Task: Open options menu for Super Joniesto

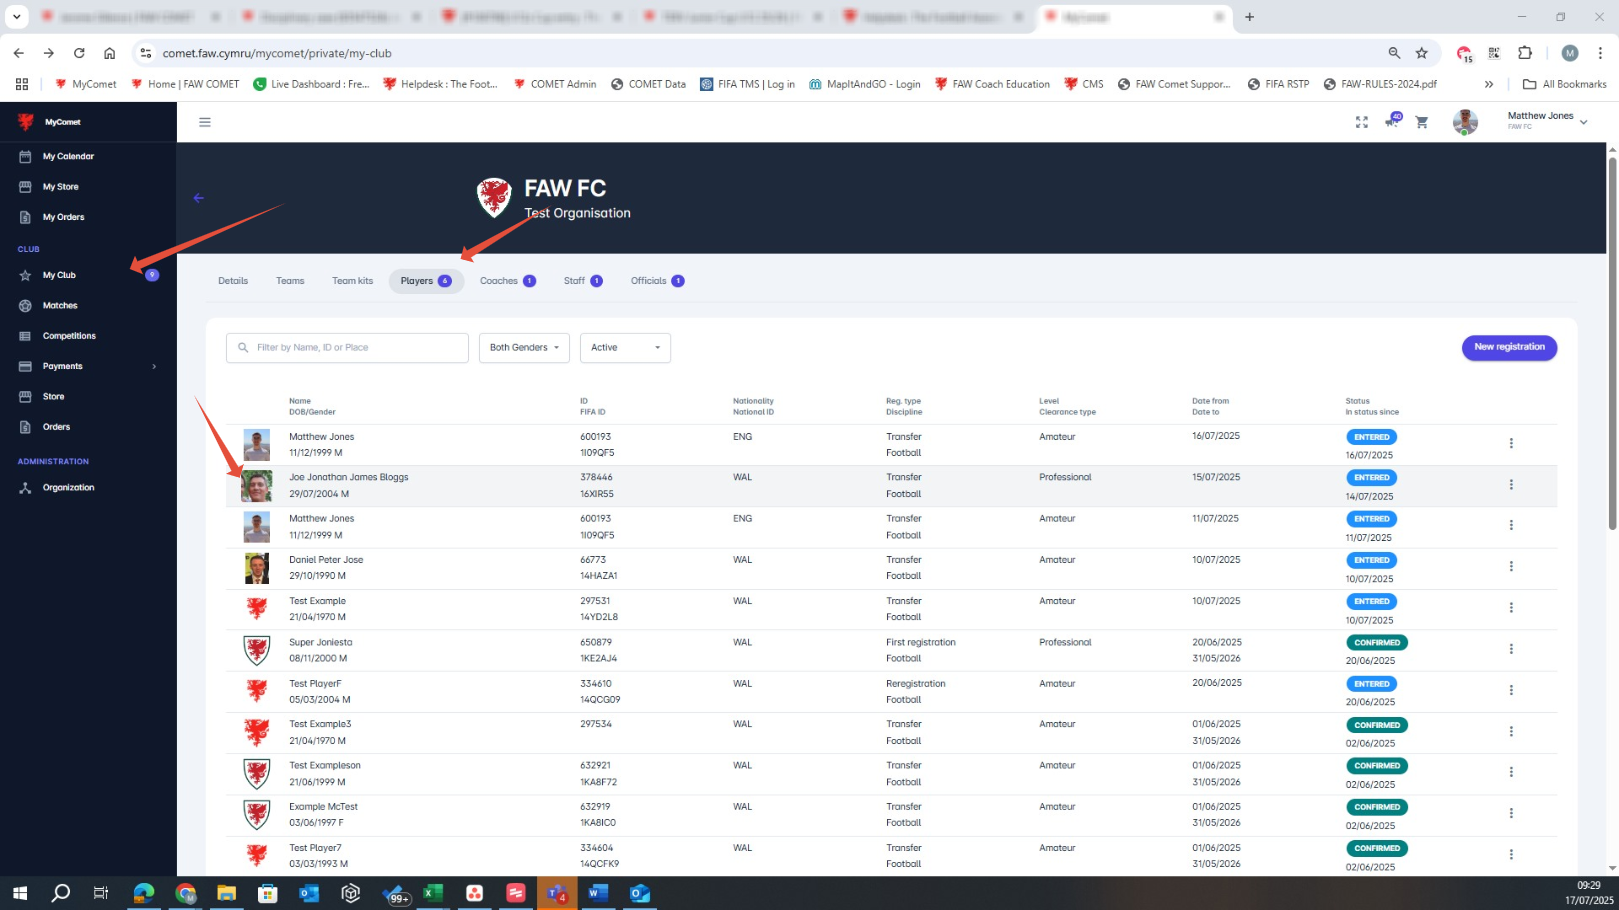Action: [x=1511, y=649]
